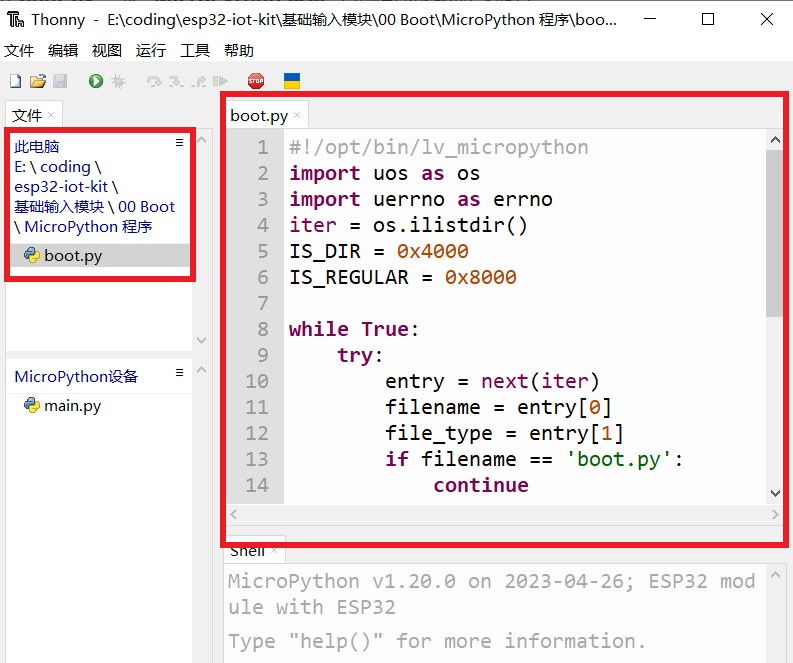Click the open file folder icon
This screenshot has height=663, width=793.
pyautogui.click(x=37, y=81)
